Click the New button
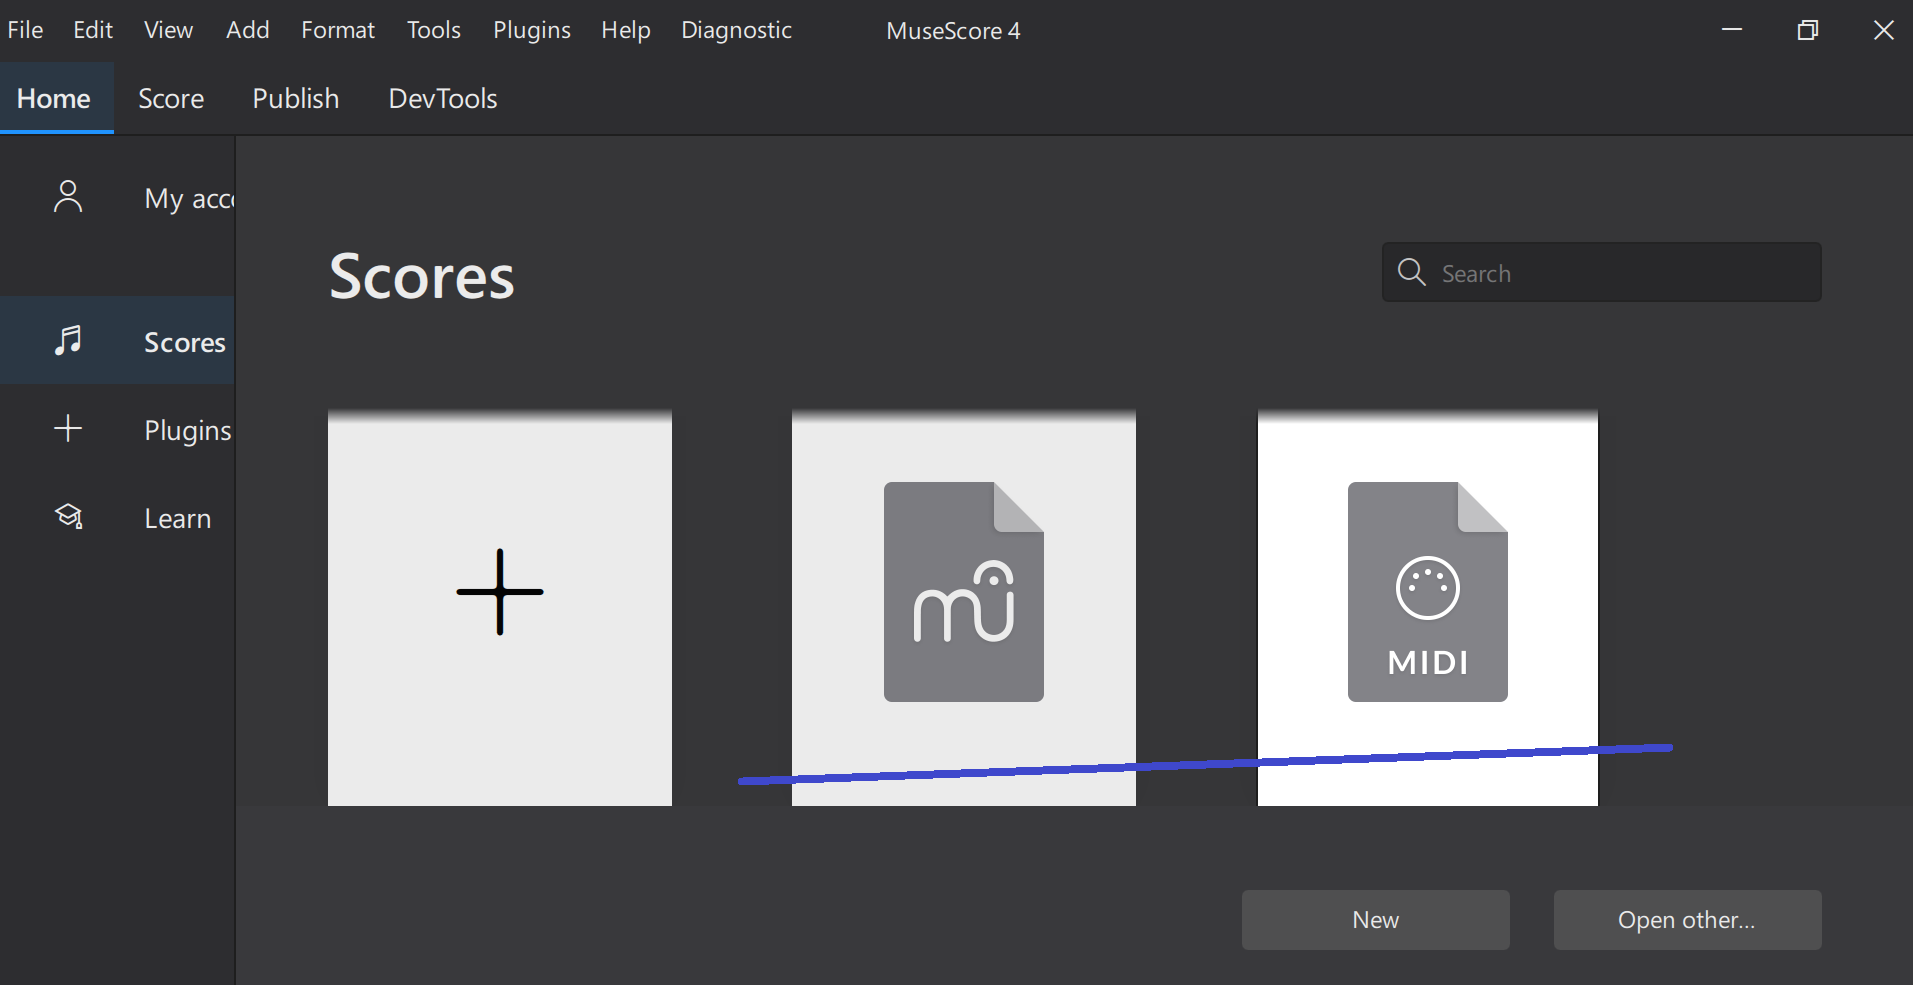This screenshot has width=1913, height=985. pos(1375,919)
